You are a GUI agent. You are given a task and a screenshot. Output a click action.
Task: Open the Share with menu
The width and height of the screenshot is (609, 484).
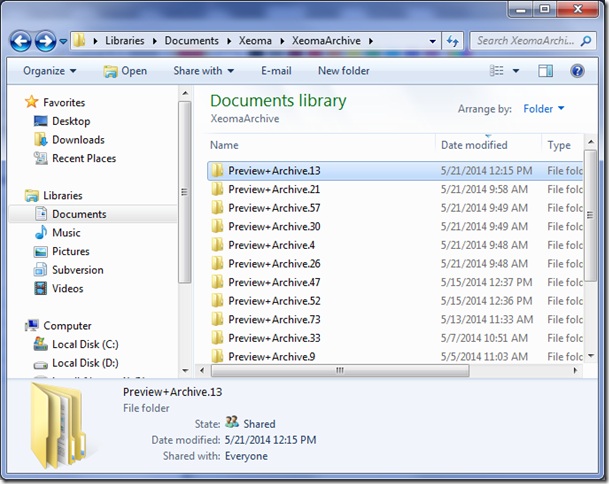pos(204,71)
